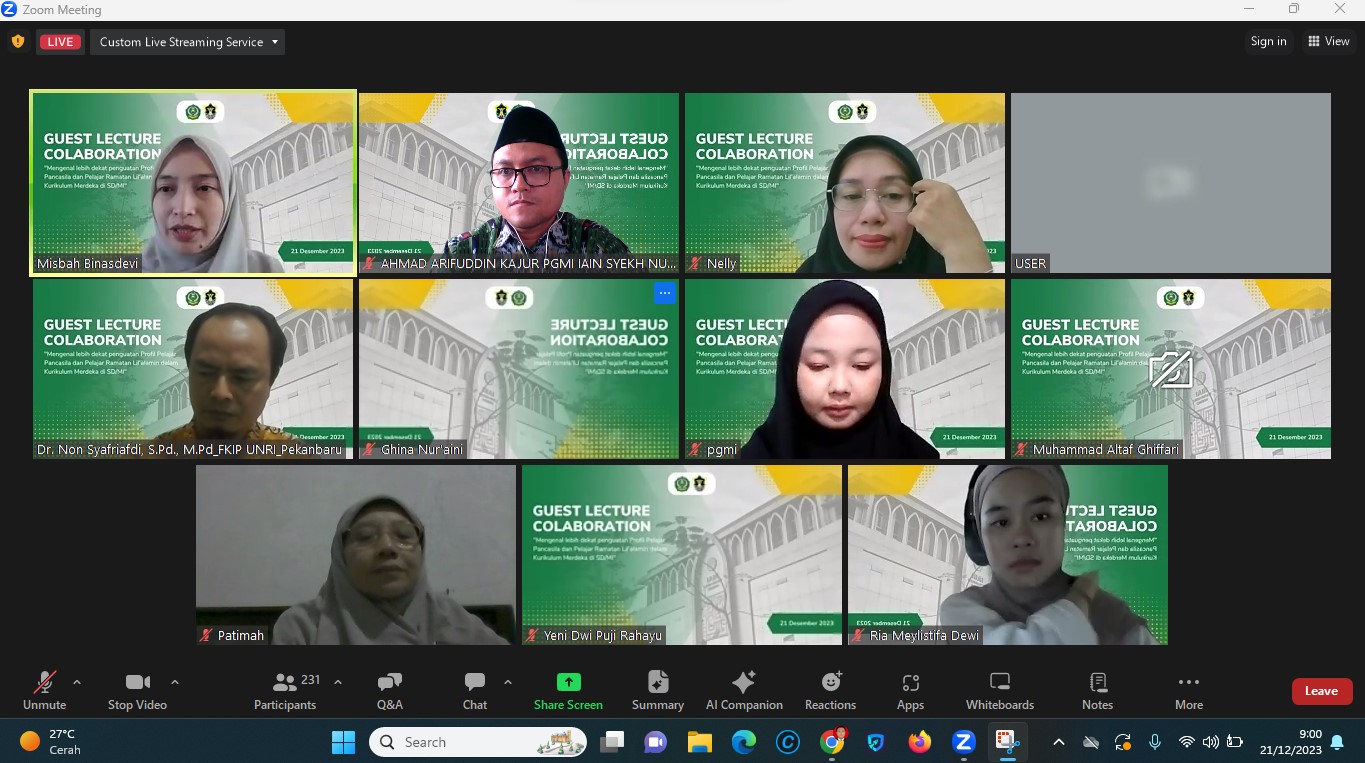
Task: Expand video options arrow beside Stop Video
Action: pos(175,682)
